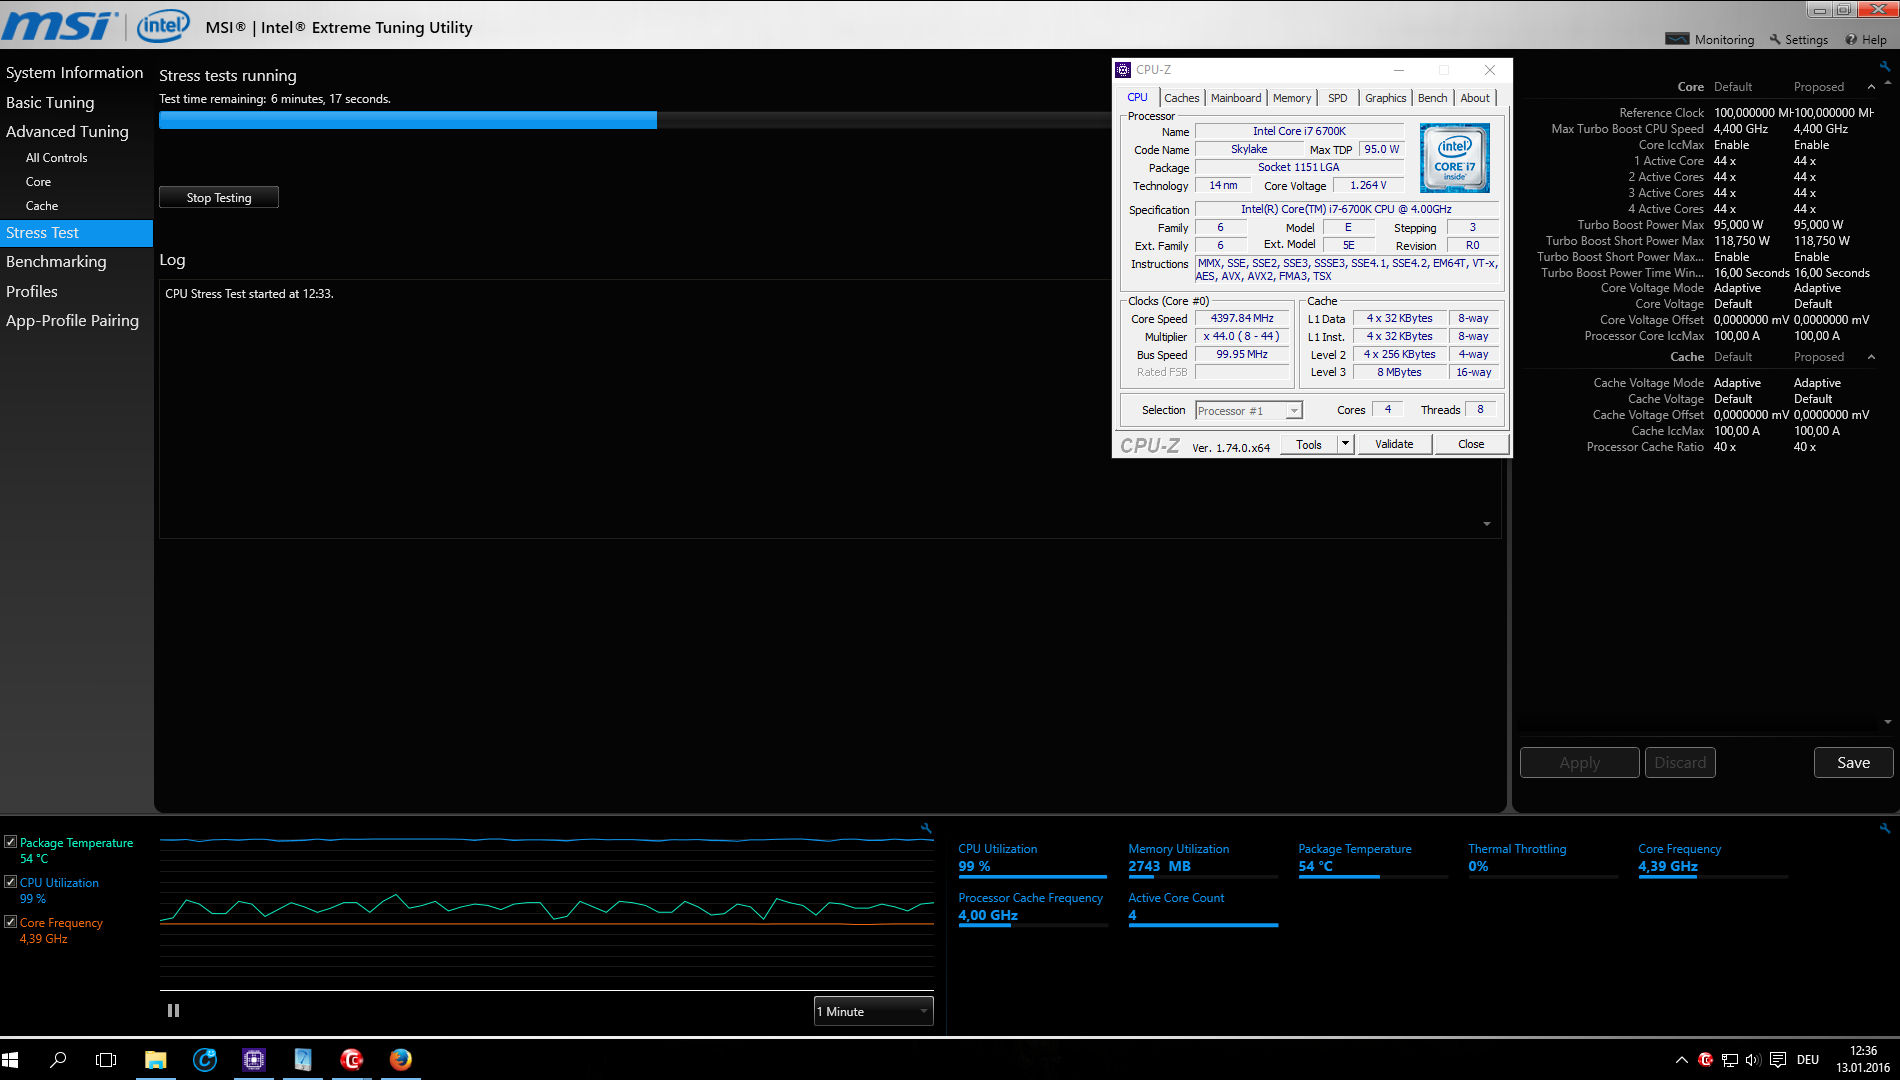Click the Validate button in CPU-Z

pos(1394,444)
